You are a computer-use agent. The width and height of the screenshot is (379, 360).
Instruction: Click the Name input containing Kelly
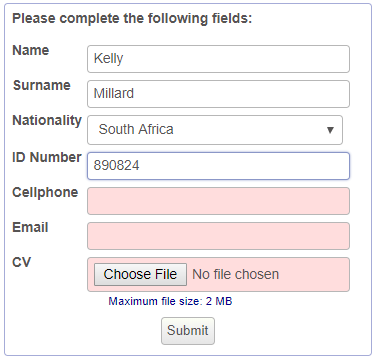218,59
